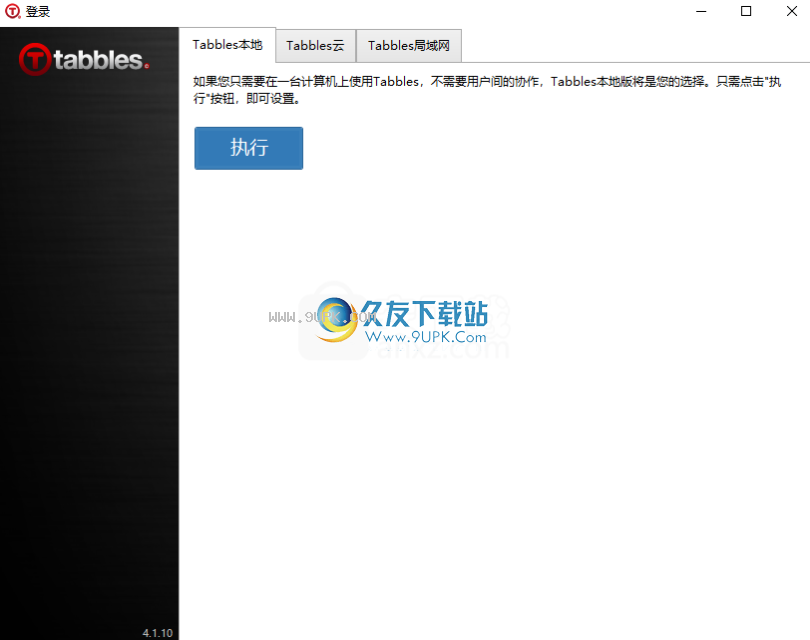Viewport: 810px width, 640px height.
Task: Click the Www.9UPK.Com watermark link
Action: [x=426, y=337]
